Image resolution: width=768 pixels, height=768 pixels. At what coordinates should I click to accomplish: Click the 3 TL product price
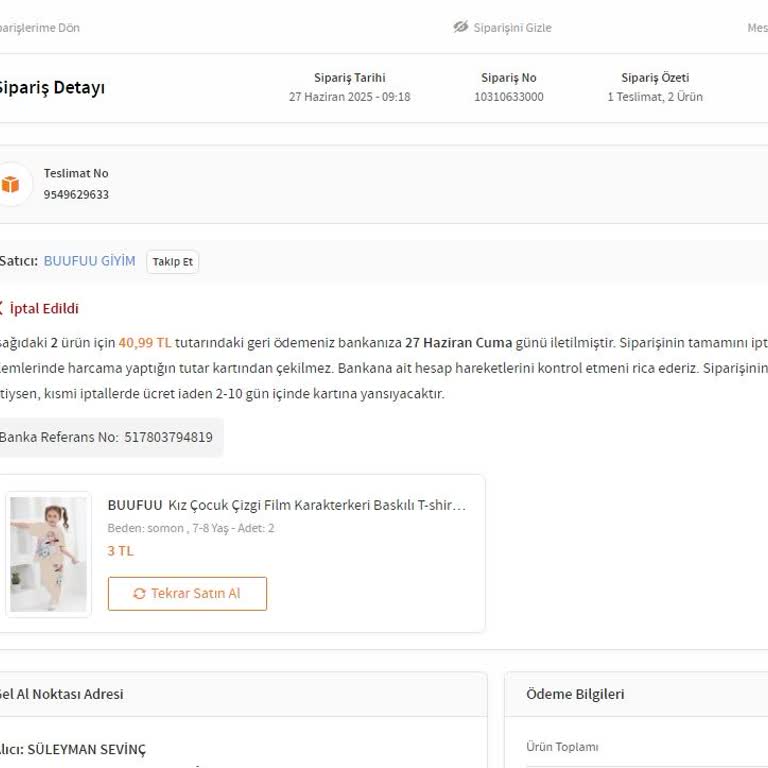click(x=120, y=551)
